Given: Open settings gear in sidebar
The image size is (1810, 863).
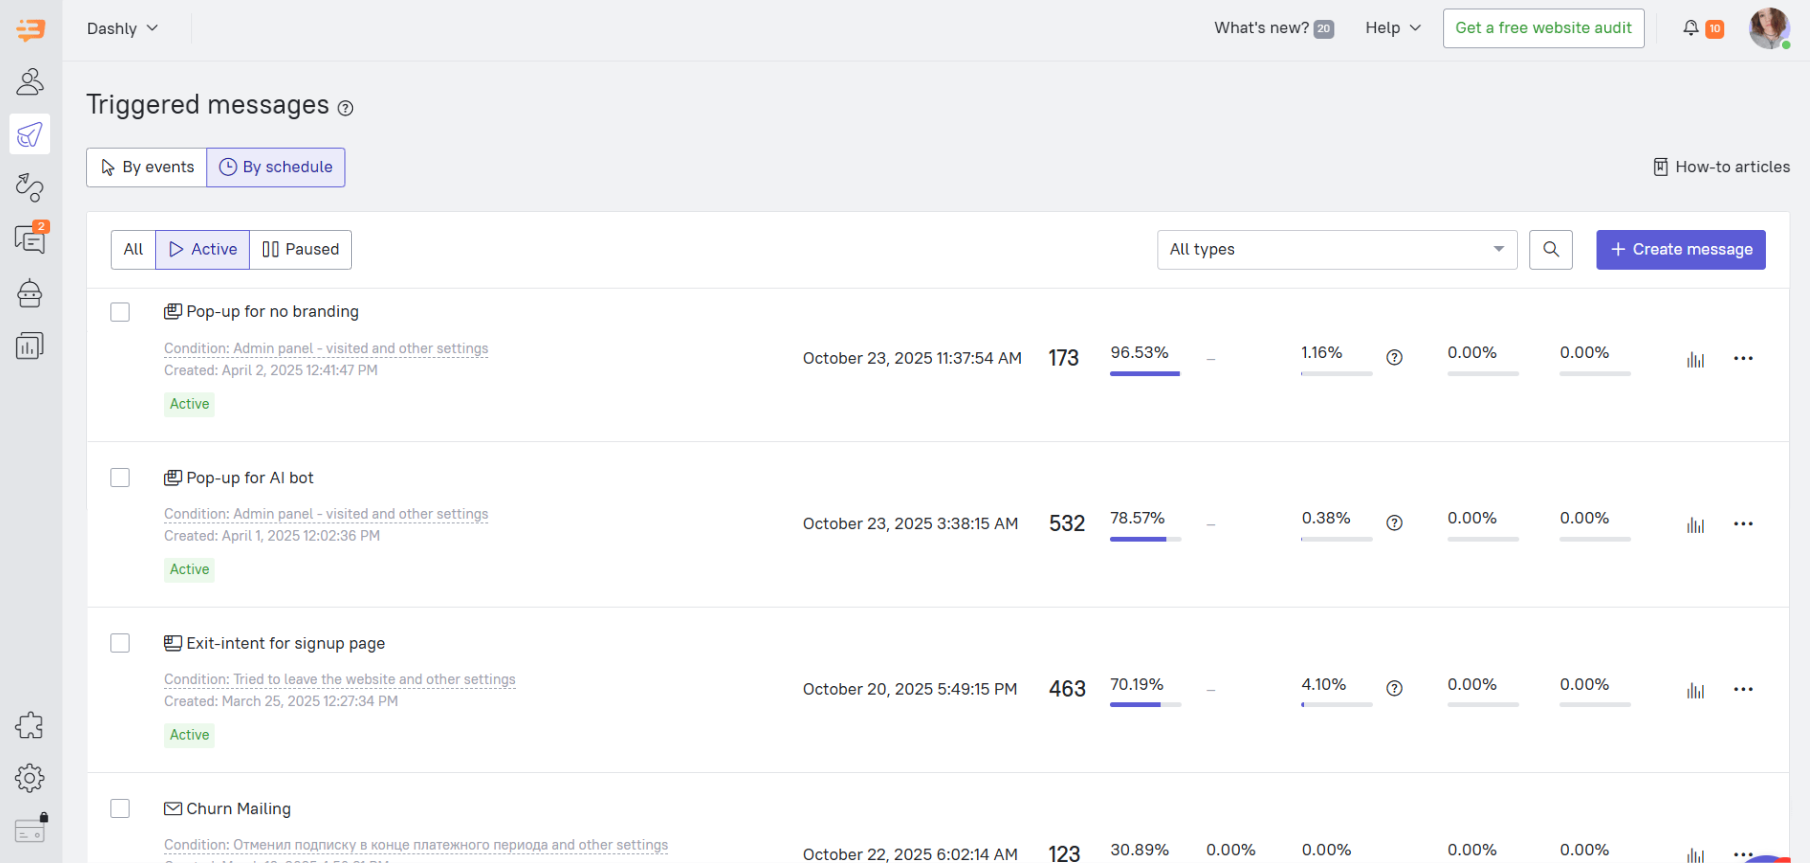Looking at the screenshot, I should click(x=30, y=777).
